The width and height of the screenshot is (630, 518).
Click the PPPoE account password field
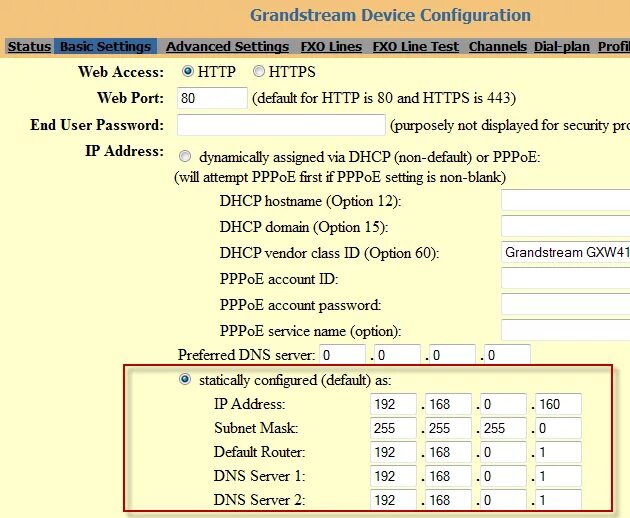[x=566, y=304]
